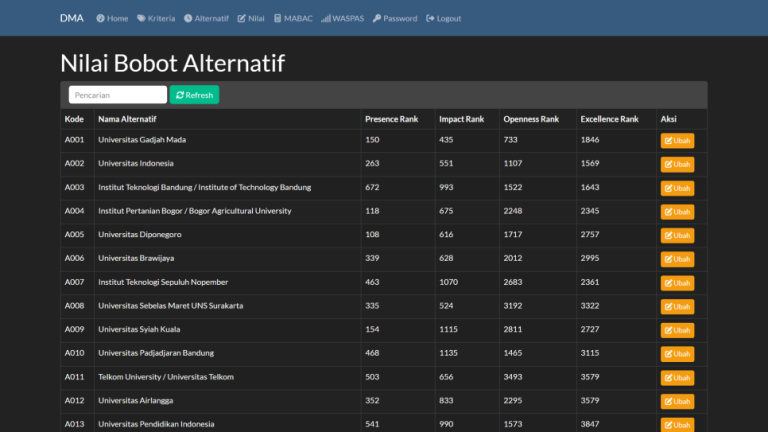Click excellence rank value 2345
The height and width of the screenshot is (432, 768).
click(590, 211)
